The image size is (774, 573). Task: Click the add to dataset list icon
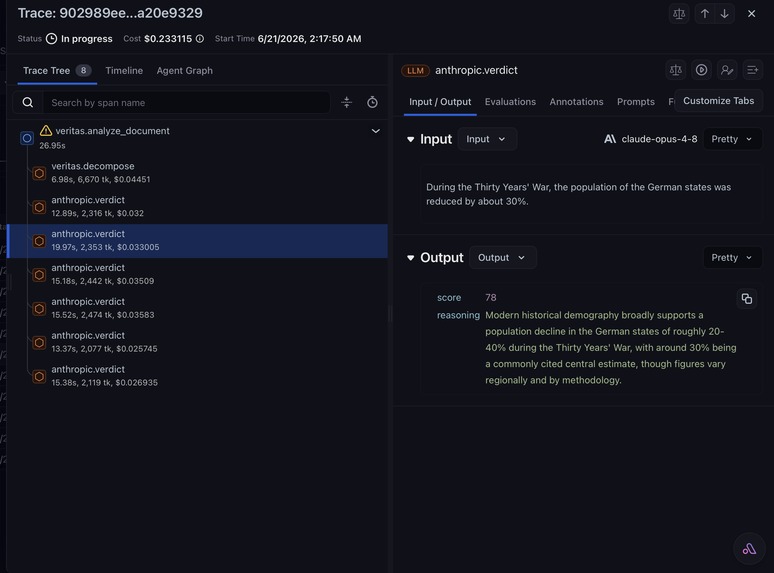point(753,70)
